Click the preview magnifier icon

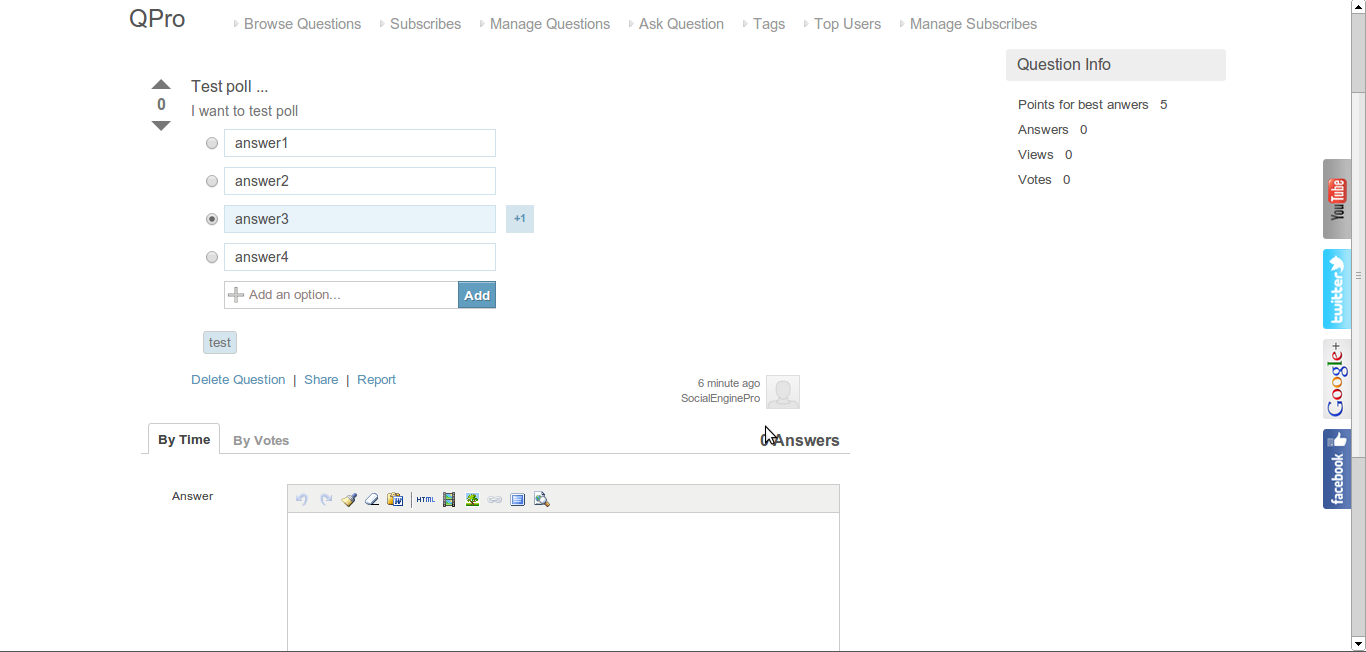542,499
